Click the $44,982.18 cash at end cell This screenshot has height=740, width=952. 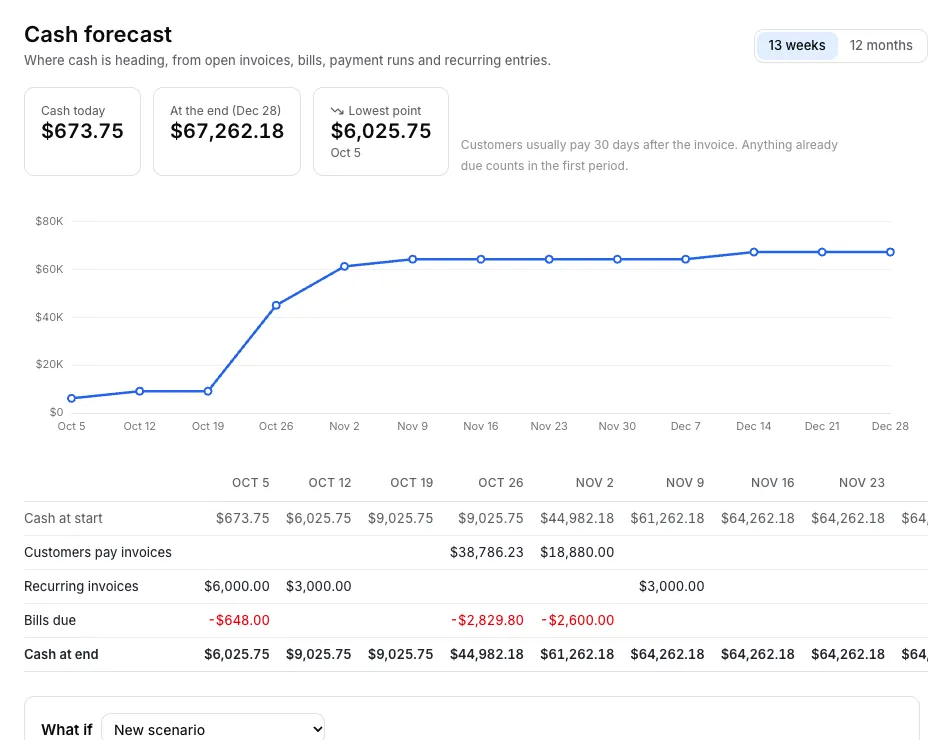click(487, 654)
